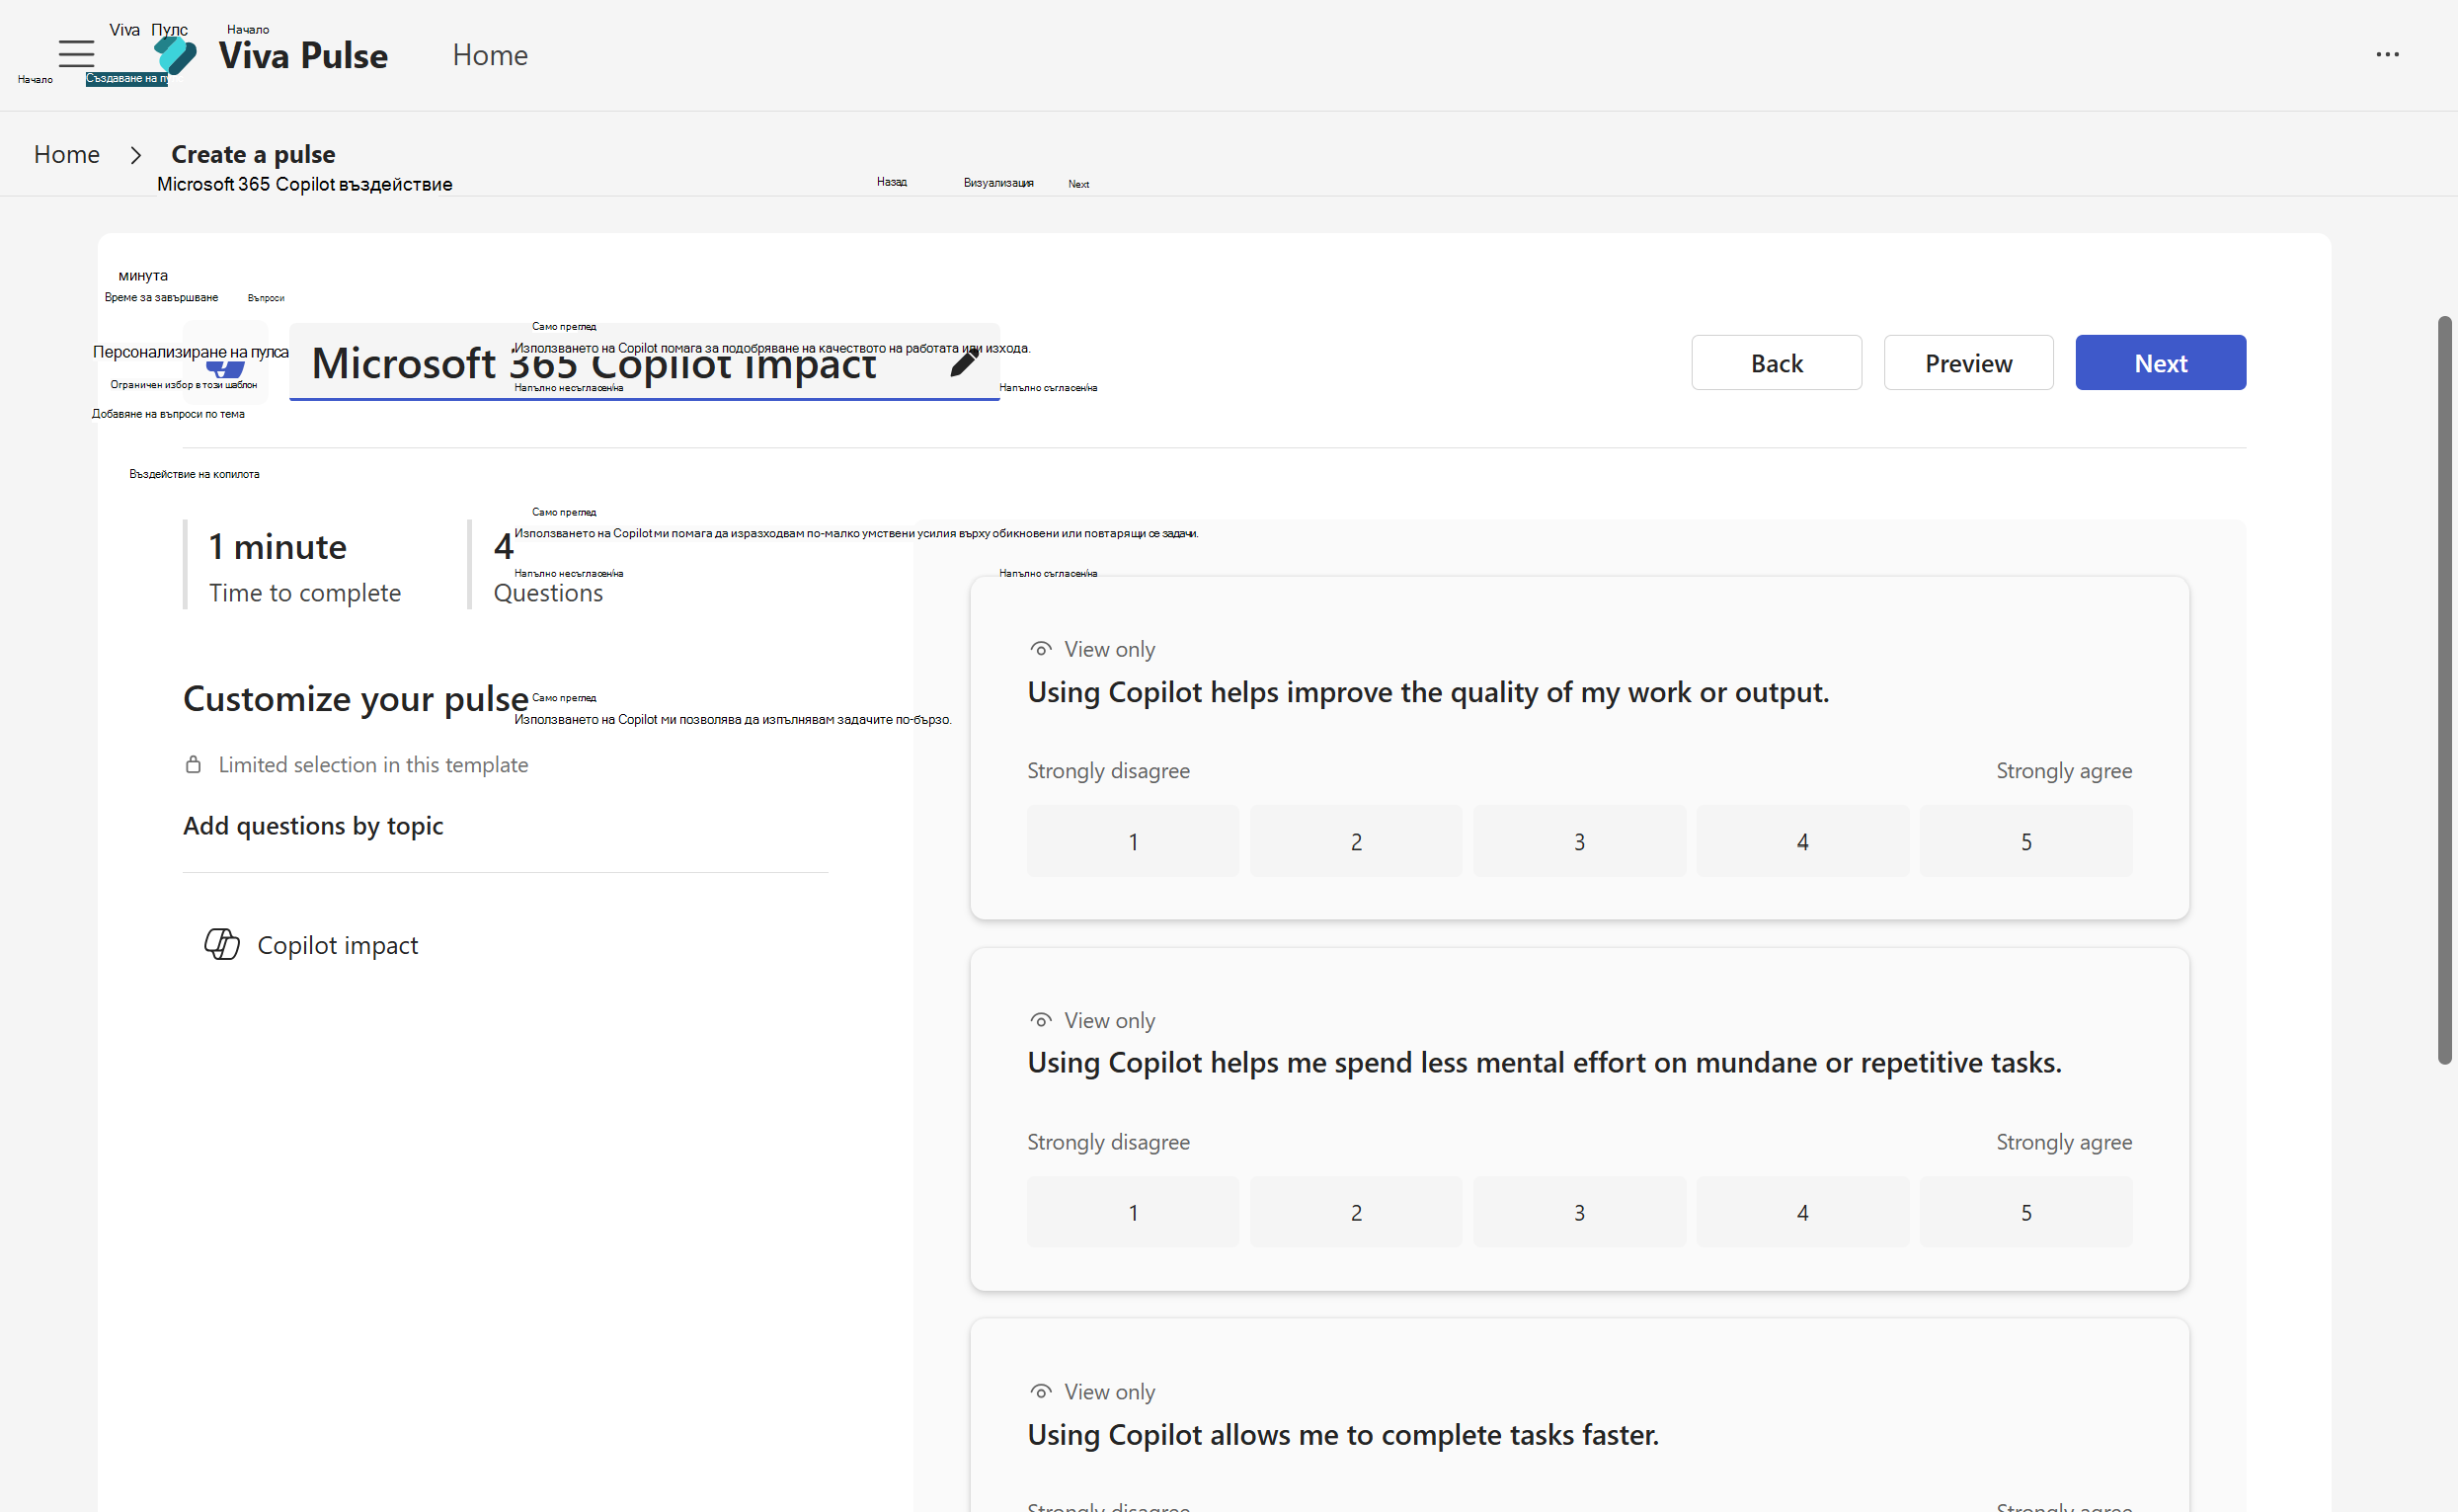Expand the Copilot impact topic
2458x1512 pixels.
(337, 945)
